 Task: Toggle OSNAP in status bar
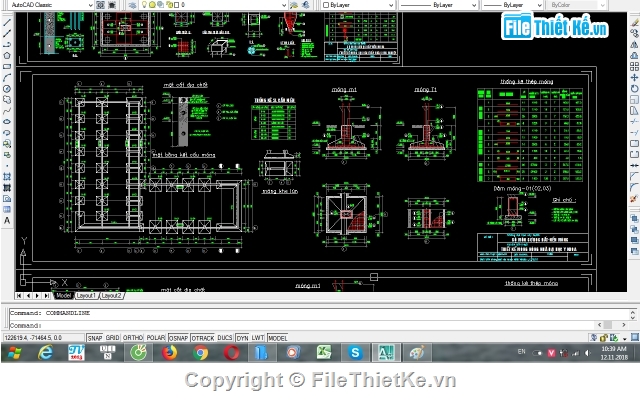click(179, 338)
